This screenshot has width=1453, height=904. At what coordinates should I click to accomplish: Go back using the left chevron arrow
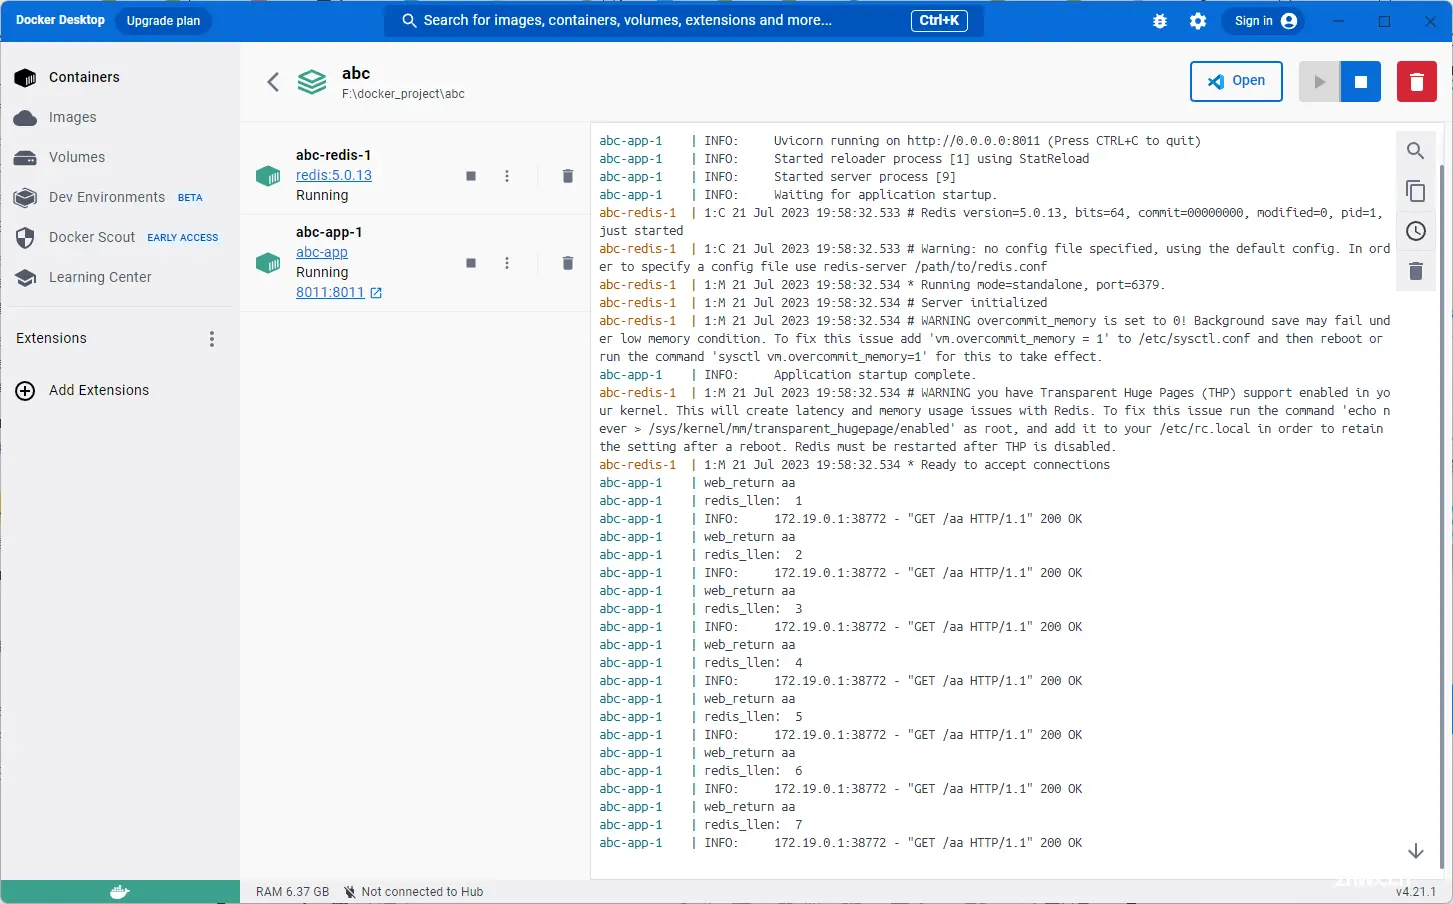coord(273,82)
